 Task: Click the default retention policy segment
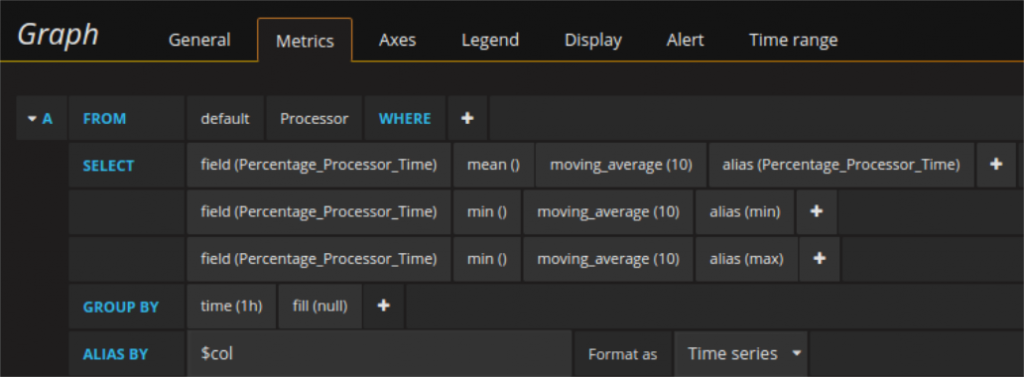(x=225, y=118)
